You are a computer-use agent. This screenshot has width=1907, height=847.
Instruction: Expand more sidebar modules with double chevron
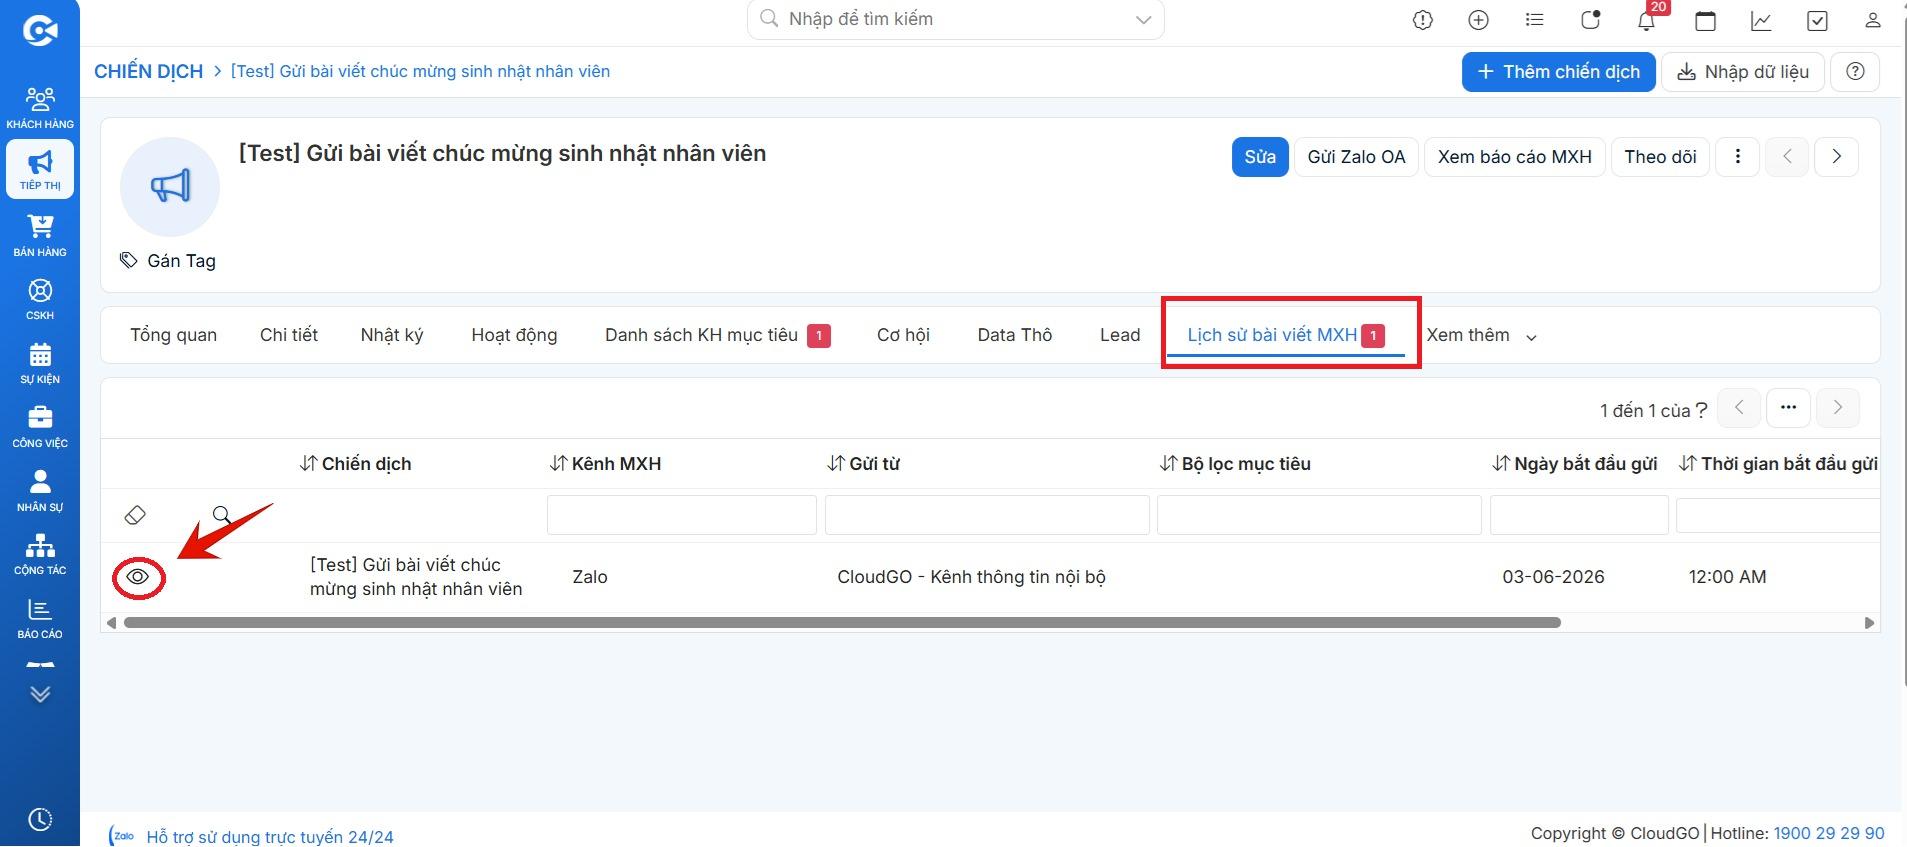pos(40,694)
